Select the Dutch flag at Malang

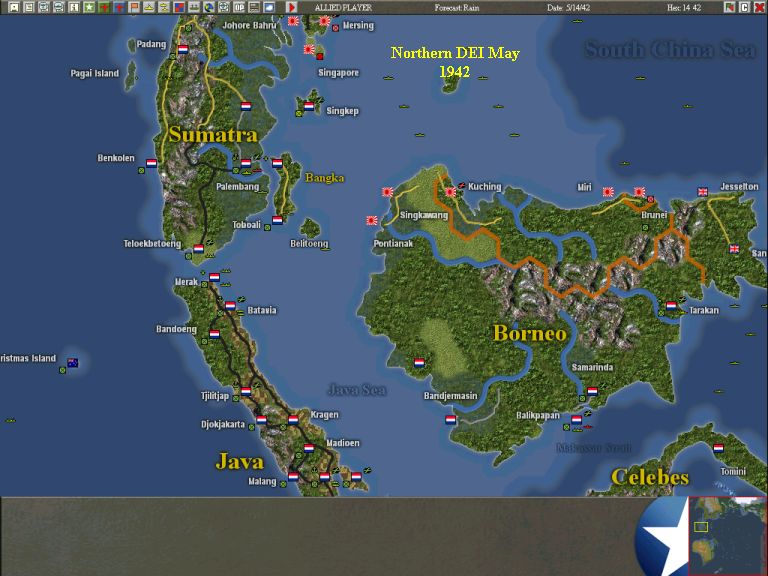[x=293, y=476]
